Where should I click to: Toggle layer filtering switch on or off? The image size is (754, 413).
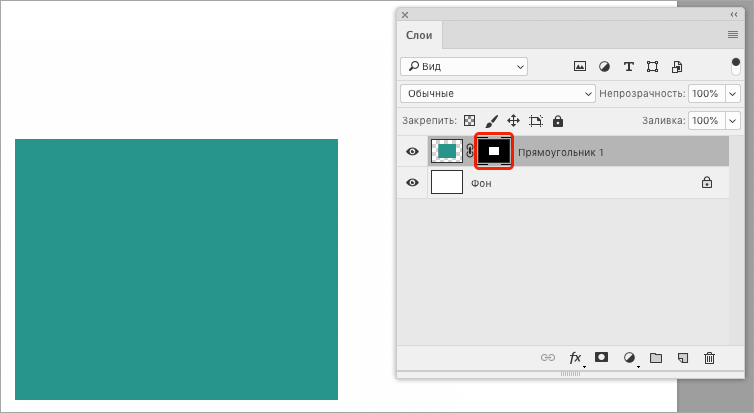[x=736, y=66]
